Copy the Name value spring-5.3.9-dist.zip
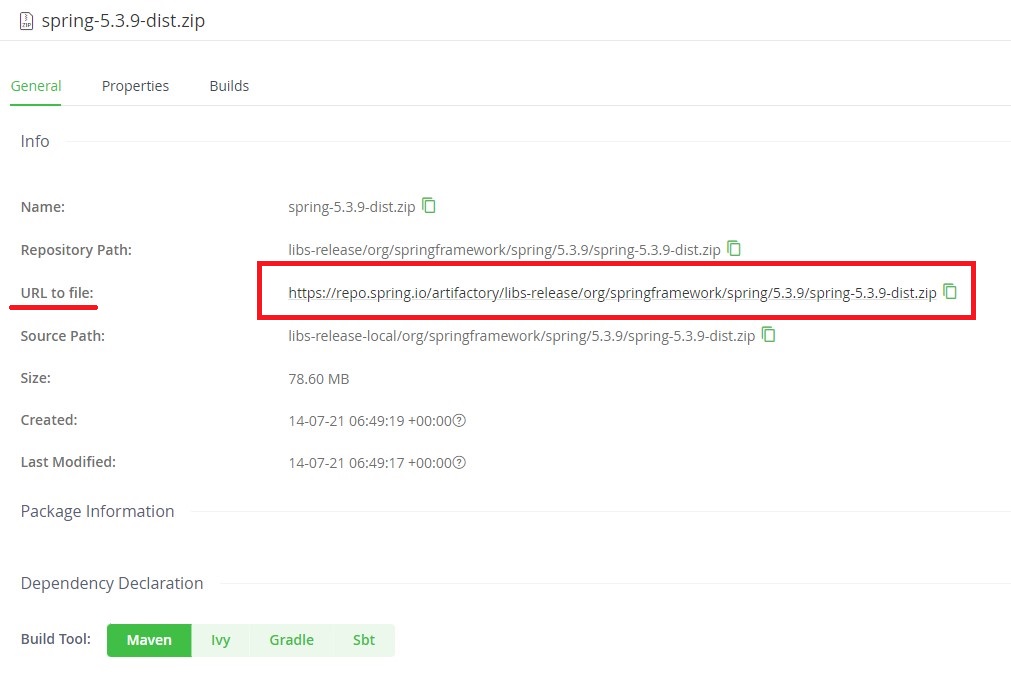1011x684 pixels. coord(429,206)
